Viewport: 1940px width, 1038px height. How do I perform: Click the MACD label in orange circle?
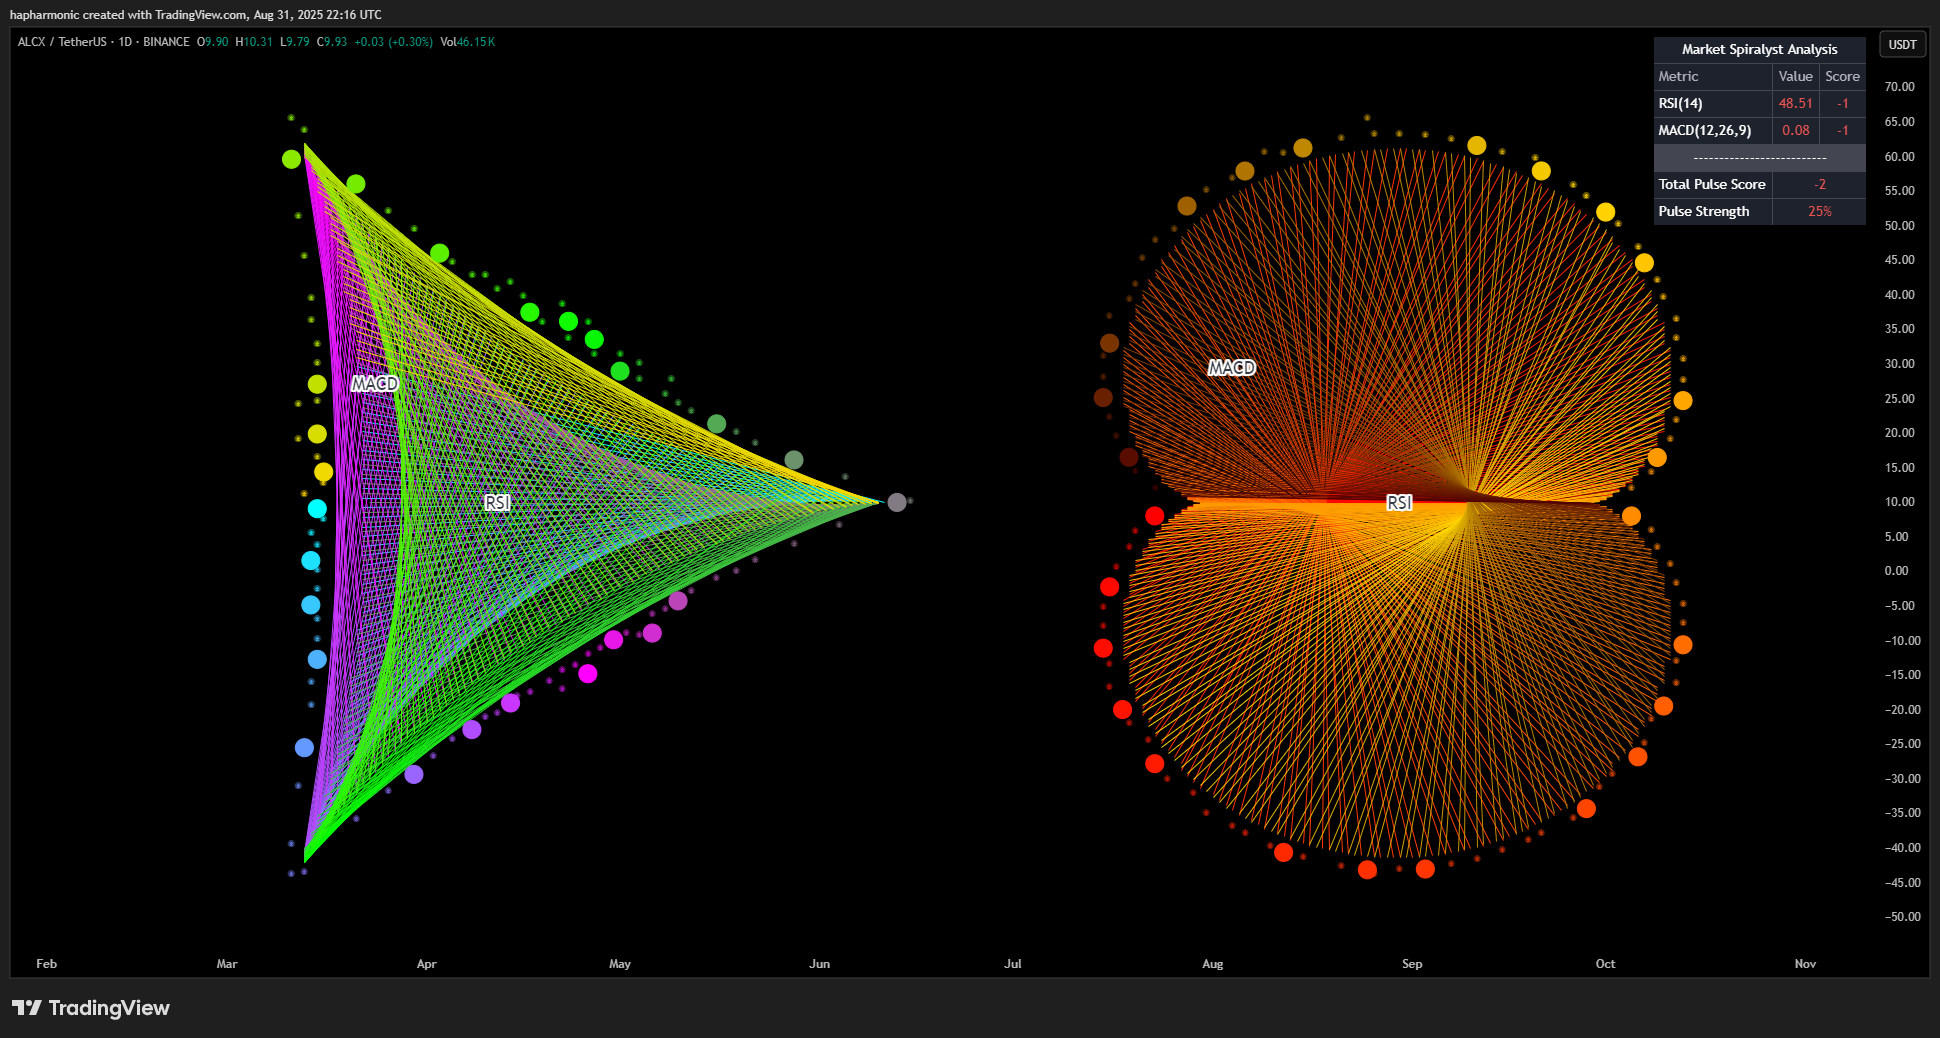pos(1231,368)
